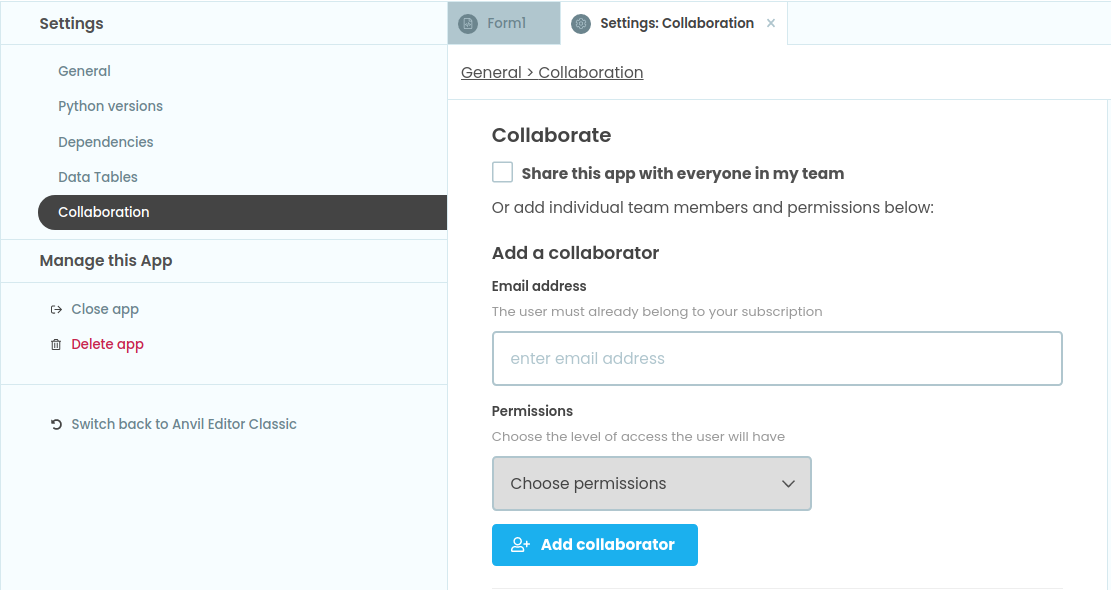This screenshot has width=1111, height=590.
Task: Open the General settings section
Action: 84,70
